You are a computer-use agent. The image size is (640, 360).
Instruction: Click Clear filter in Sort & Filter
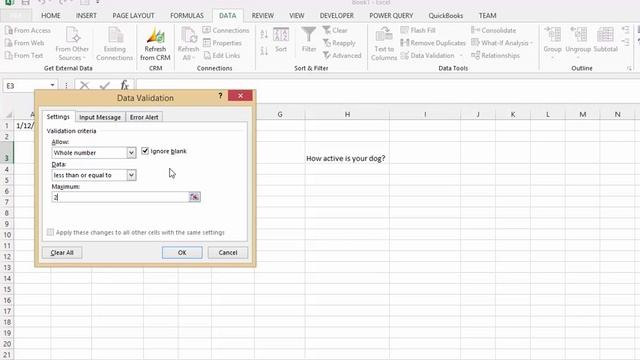point(335,30)
